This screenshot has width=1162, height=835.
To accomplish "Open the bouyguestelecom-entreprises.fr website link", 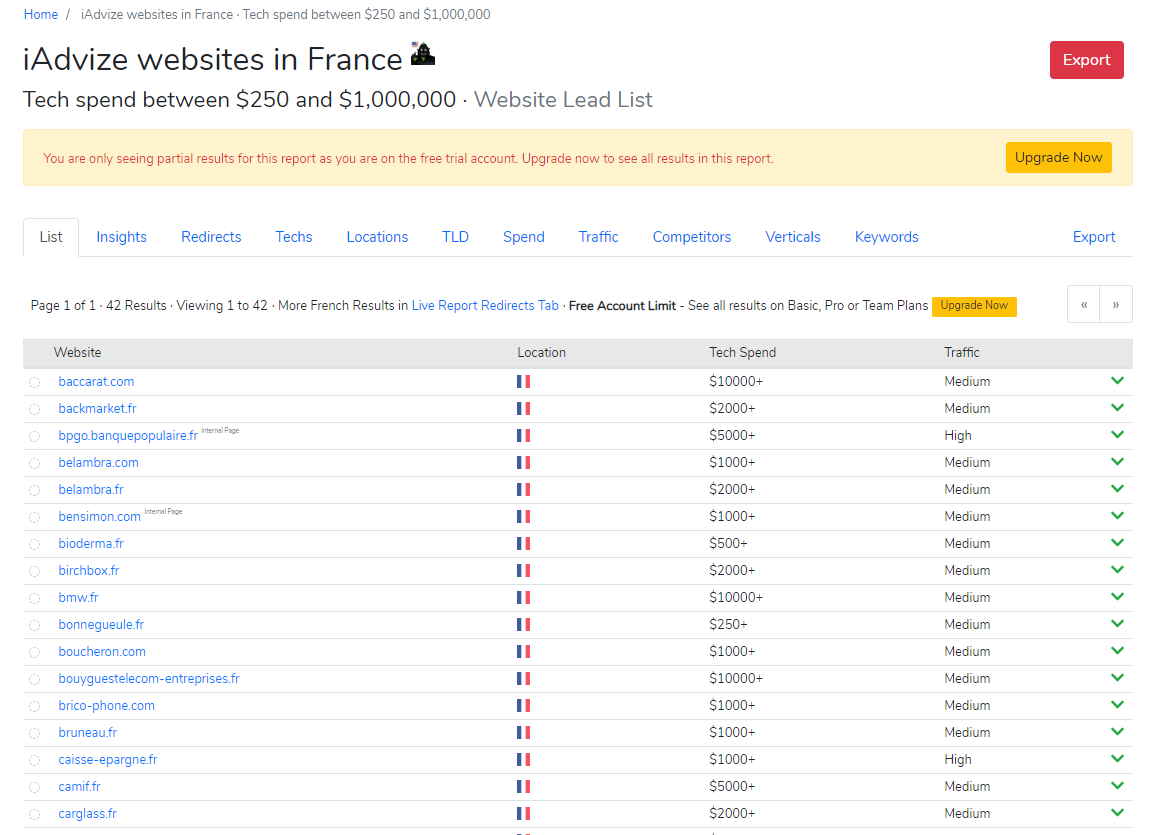I will click(x=149, y=679).
